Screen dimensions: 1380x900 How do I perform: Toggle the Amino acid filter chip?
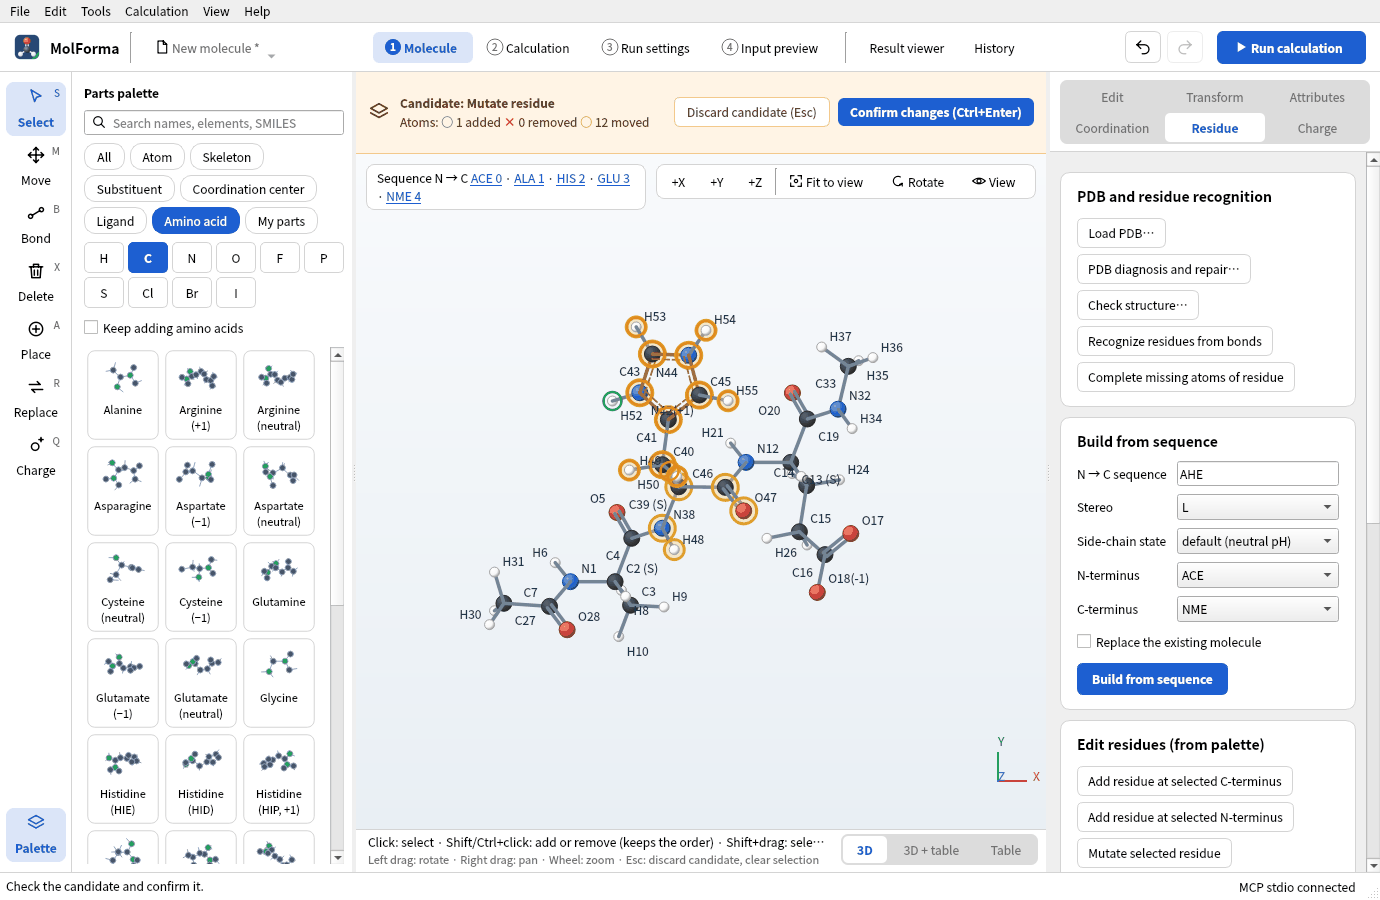tap(196, 221)
